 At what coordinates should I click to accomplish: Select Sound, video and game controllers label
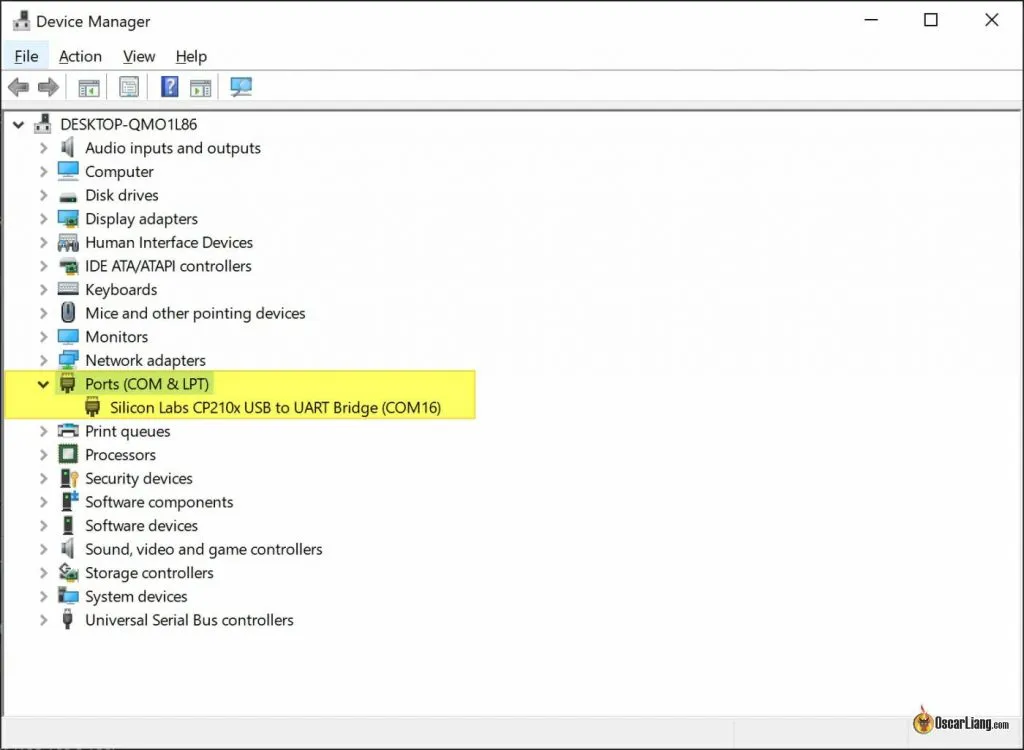(x=204, y=549)
